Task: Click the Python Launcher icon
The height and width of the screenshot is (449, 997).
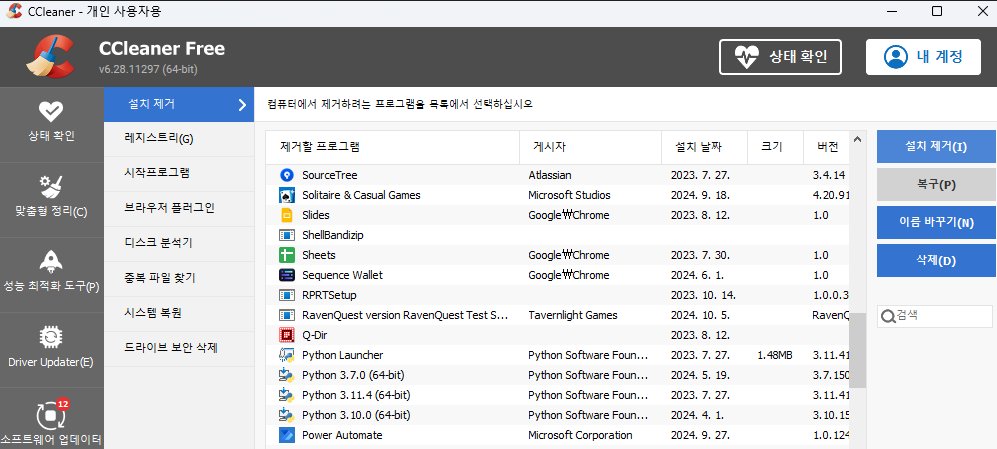Action: tap(287, 355)
